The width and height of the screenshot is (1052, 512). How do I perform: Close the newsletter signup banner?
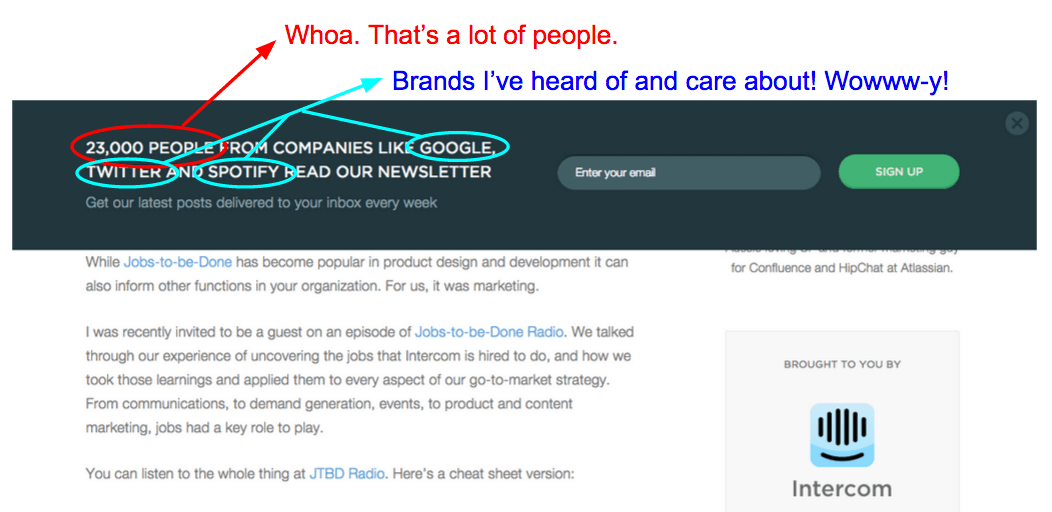coord(1017,124)
